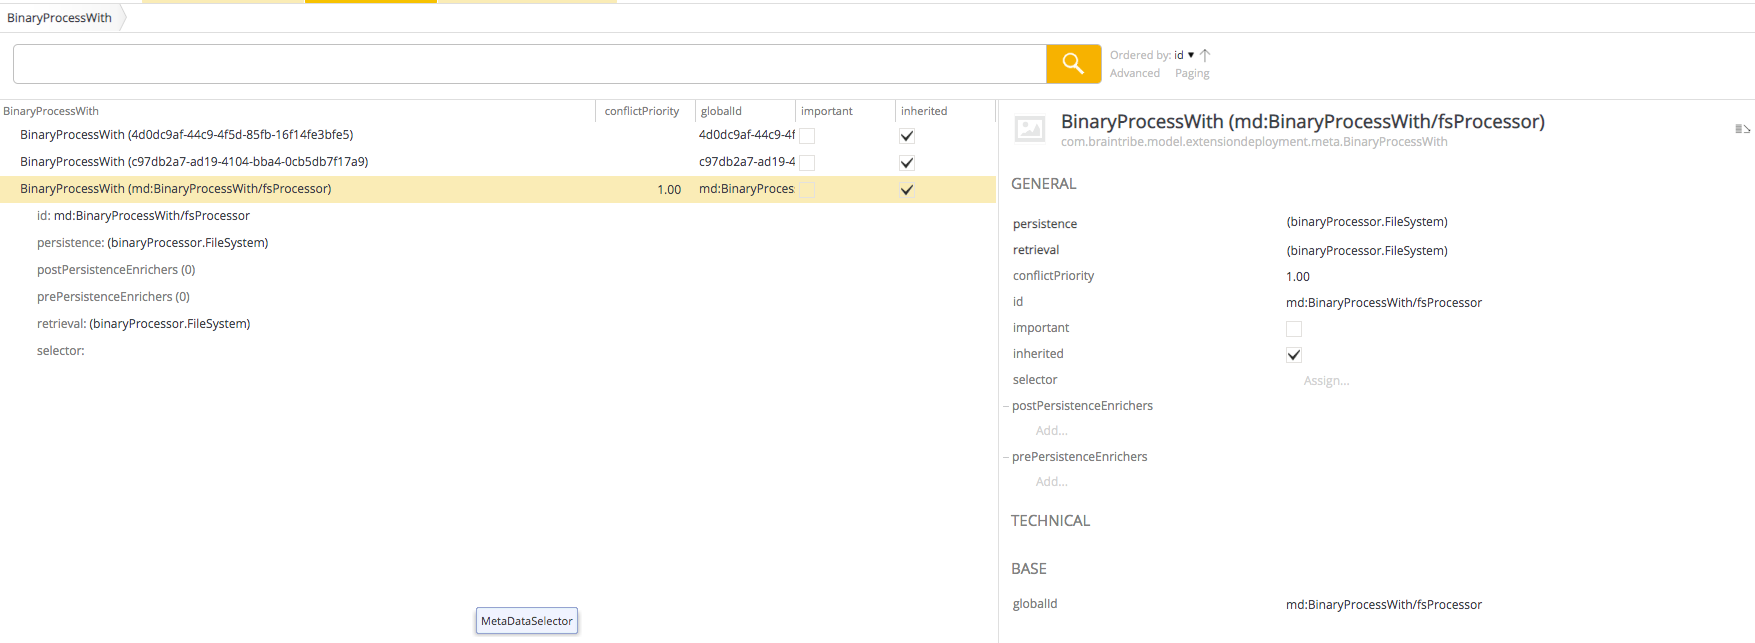Viewport: 1755px width, 643px height.
Task: Collapse the prePersistenceEnrichers section in property panel
Action: pos(1006,457)
